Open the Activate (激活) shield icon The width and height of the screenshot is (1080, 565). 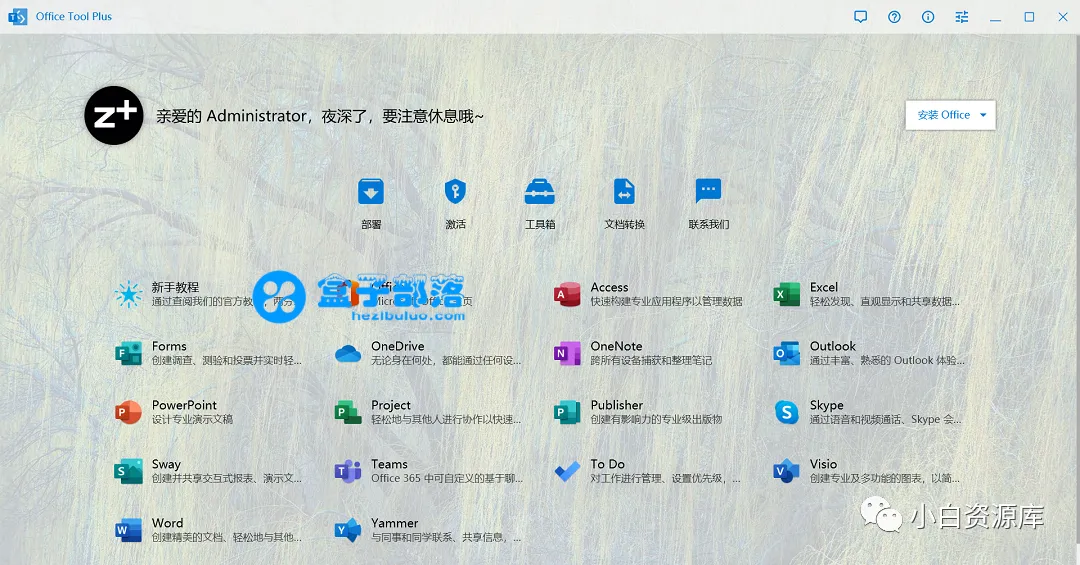click(455, 191)
